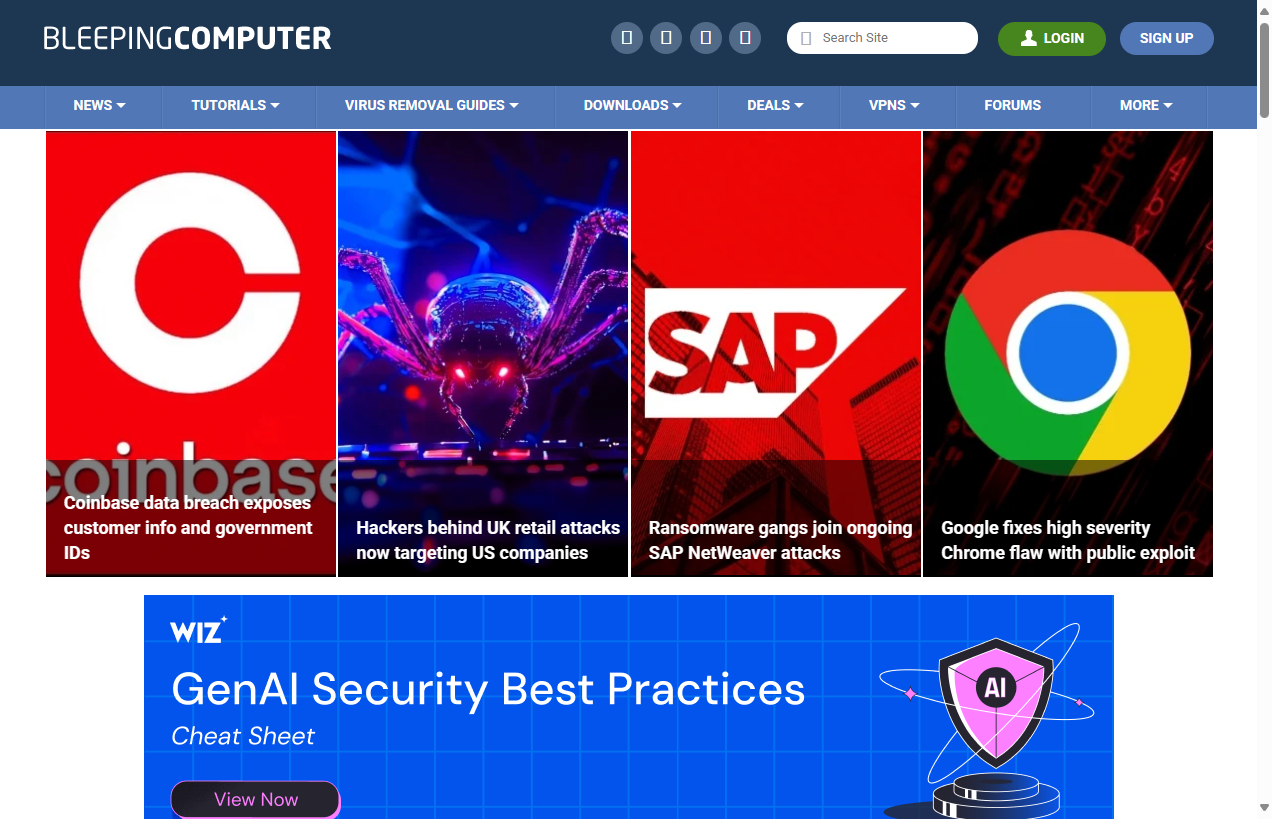Click the user silhouette icon on Login button

click(1028, 38)
